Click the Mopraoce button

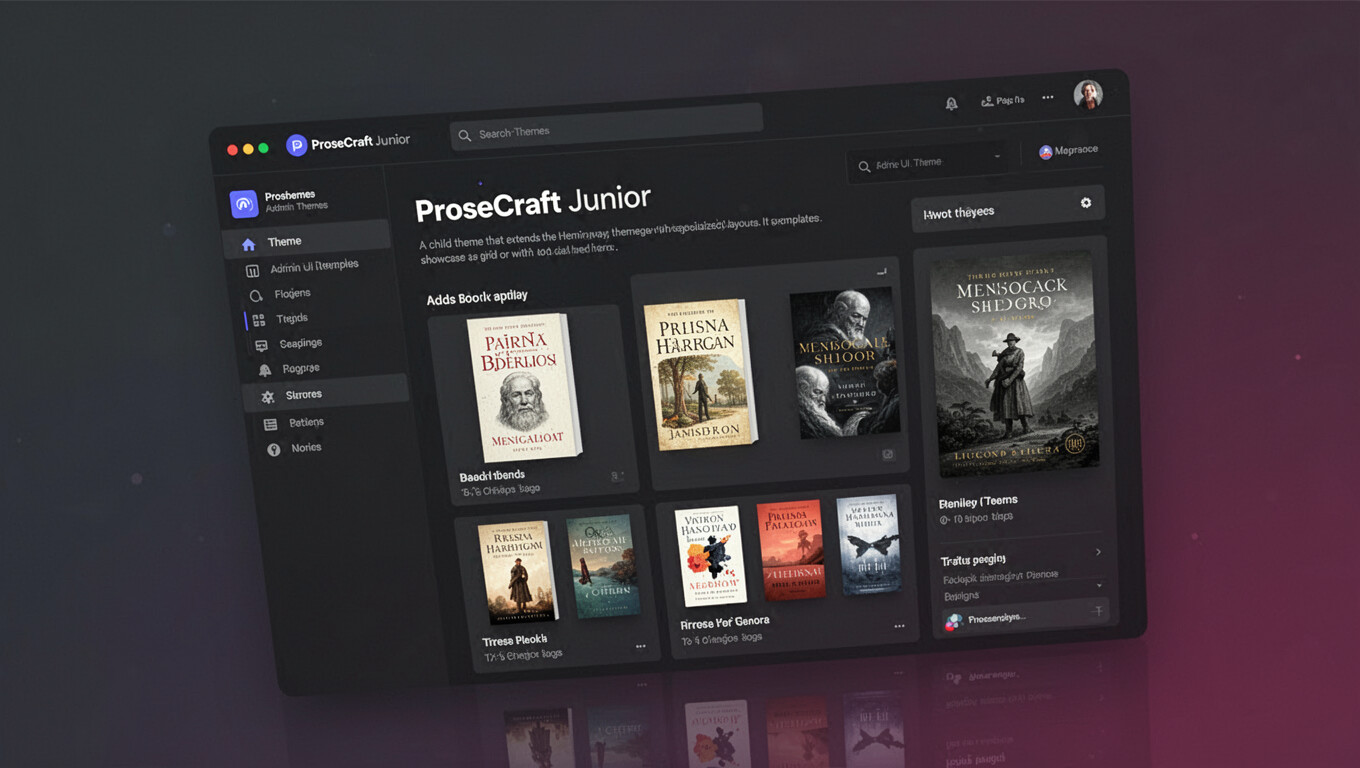tap(1068, 151)
